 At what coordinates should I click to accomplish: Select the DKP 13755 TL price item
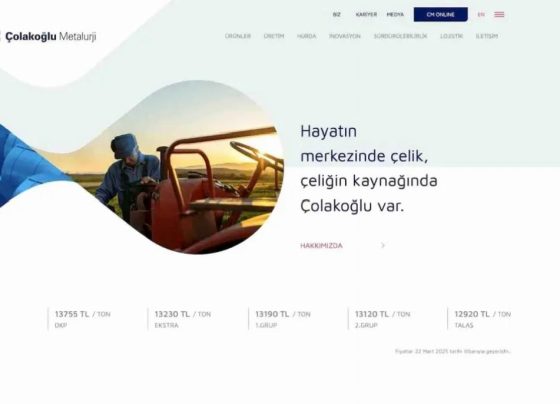click(82, 319)
